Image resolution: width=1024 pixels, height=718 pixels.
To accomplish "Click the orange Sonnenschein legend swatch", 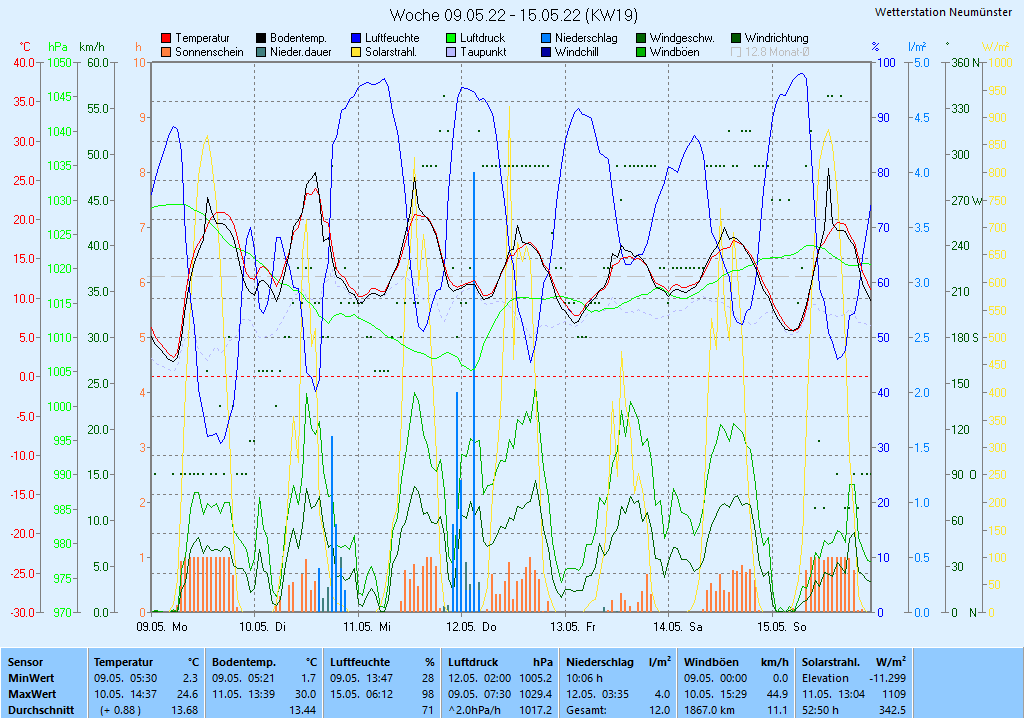I will 166,52.
